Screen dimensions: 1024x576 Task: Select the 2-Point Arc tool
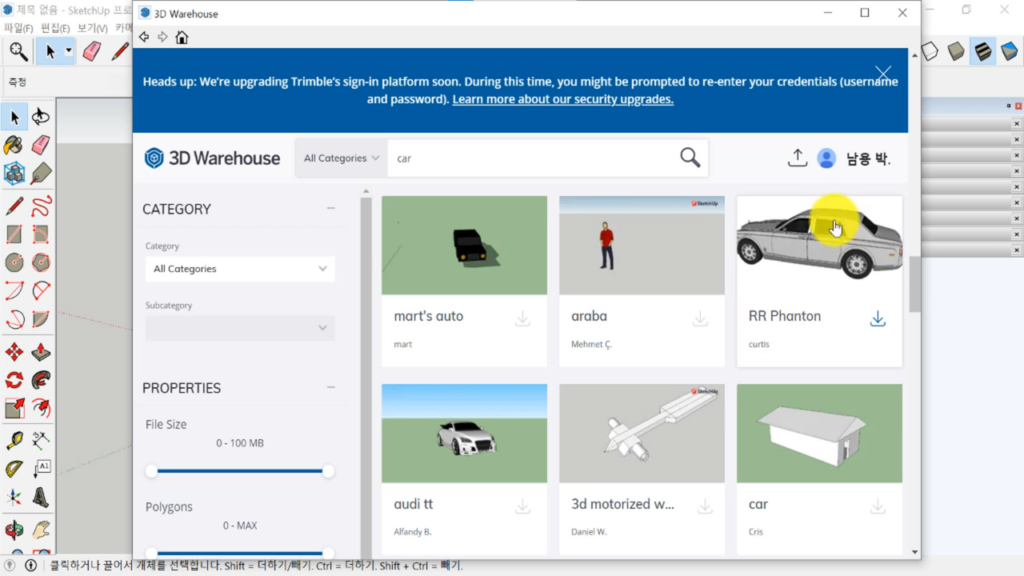click(40, 291)
